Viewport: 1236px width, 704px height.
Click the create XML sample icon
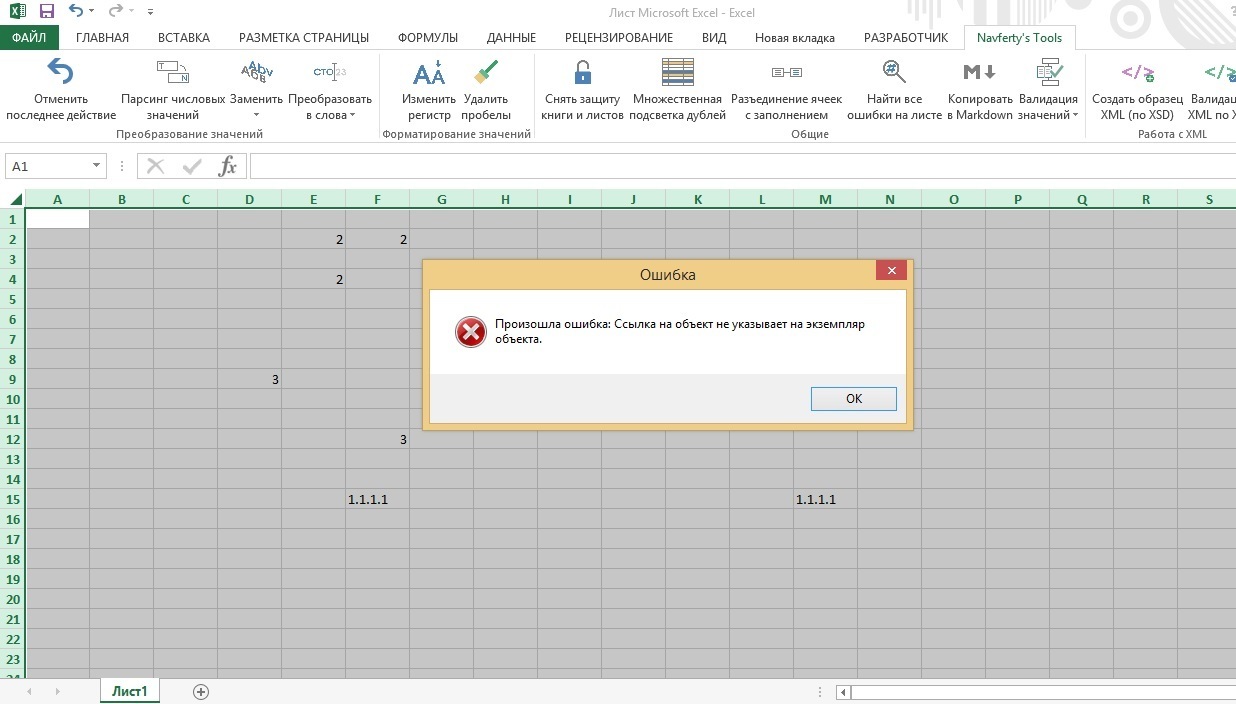[x=1137, y=73]
